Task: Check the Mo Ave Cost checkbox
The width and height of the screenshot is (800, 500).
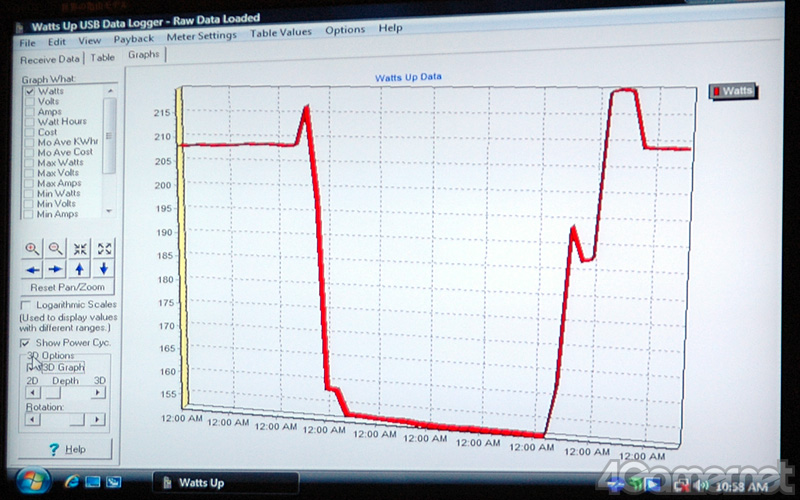Action: pyautogui.click(x=30, y=153)
